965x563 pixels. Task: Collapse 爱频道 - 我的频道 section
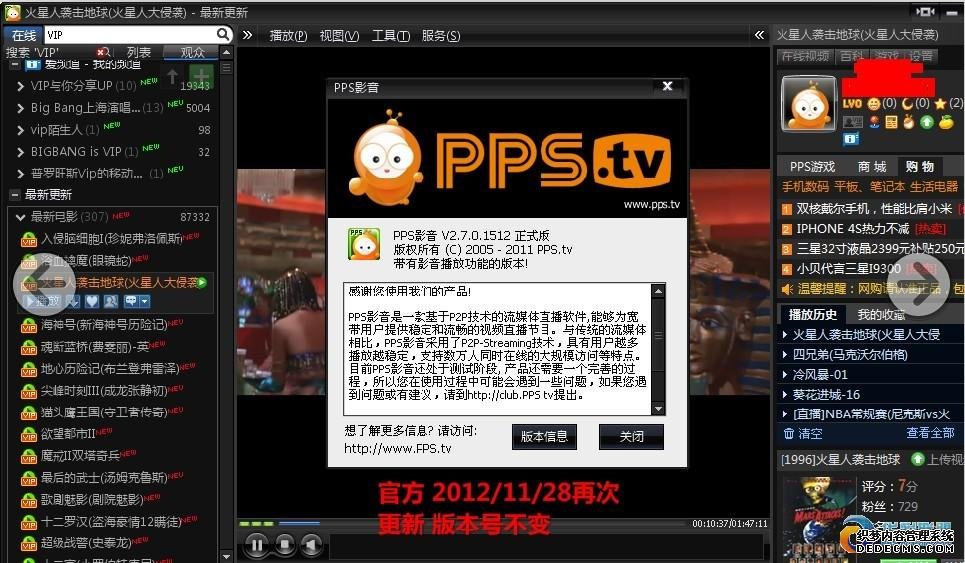pos(14,65)
